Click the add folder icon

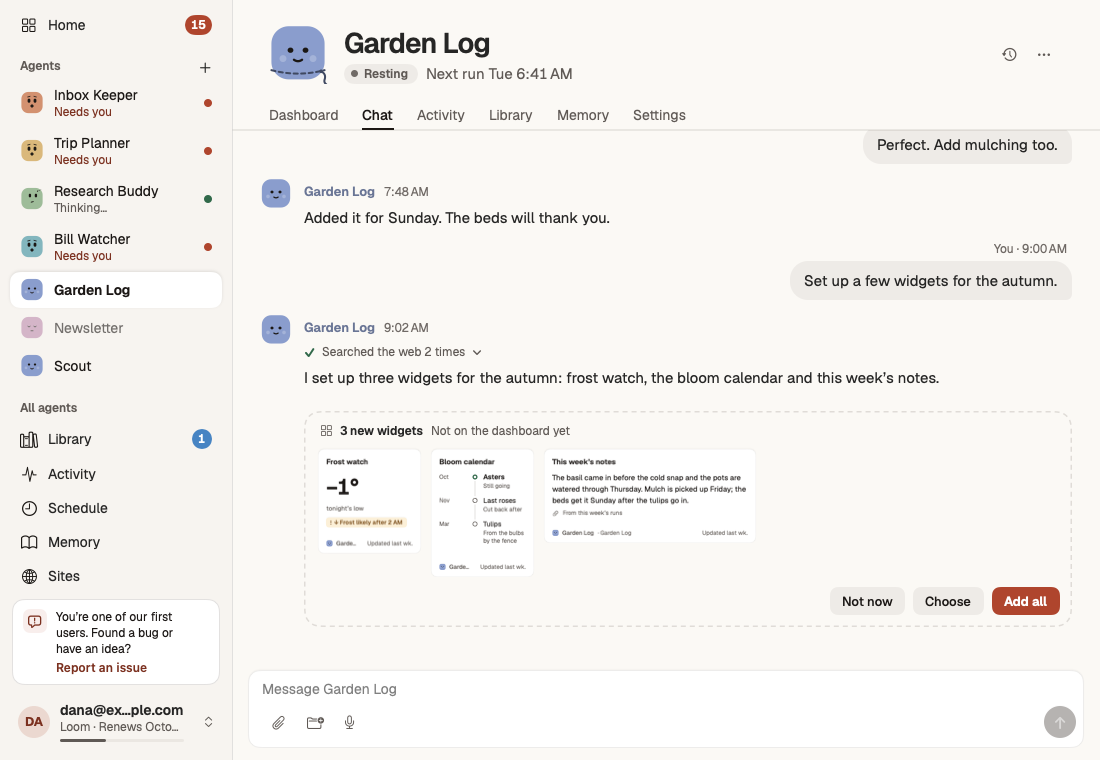point(315,722)
